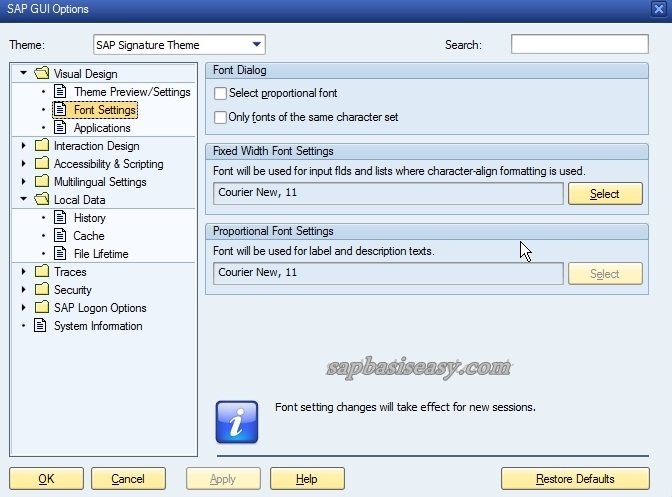Click the System Information page icon
The image size is (672, 497).
pyautogui.click(x=41, y=326)
